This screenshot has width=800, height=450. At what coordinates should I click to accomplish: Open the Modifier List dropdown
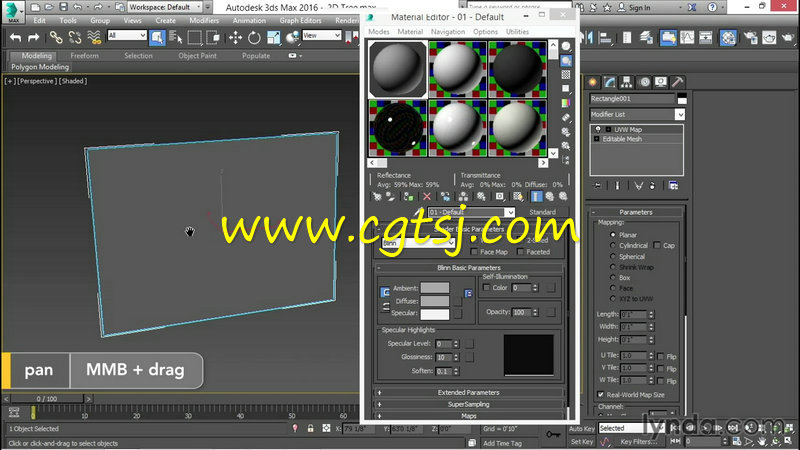[x=637, y=114]
